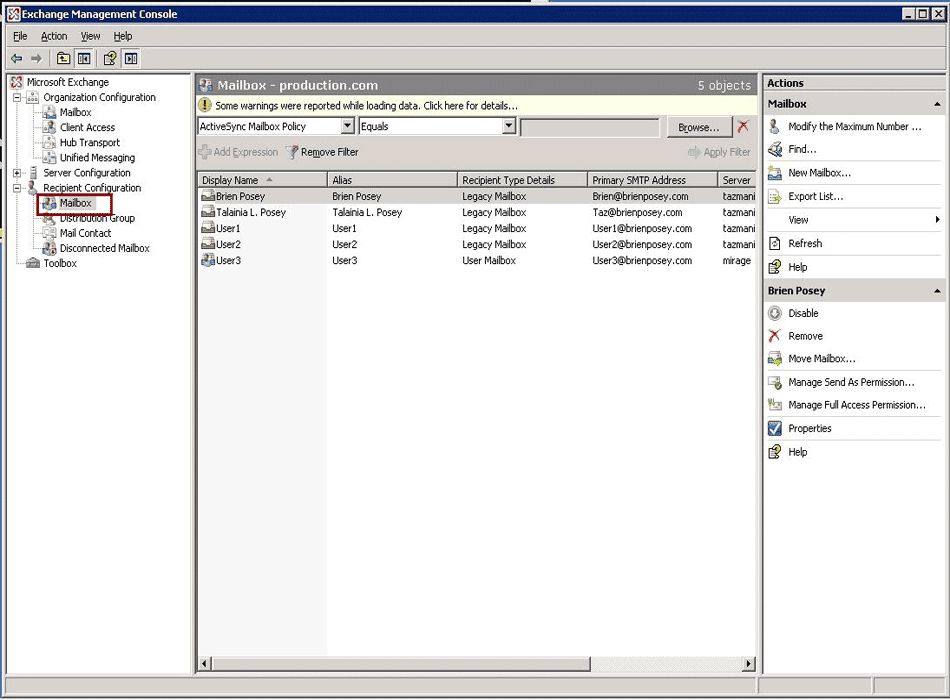Click the horizontal scrollbar thumb in the mailbox list
Viewport: 950px width, 700px height.
[400, 664]
